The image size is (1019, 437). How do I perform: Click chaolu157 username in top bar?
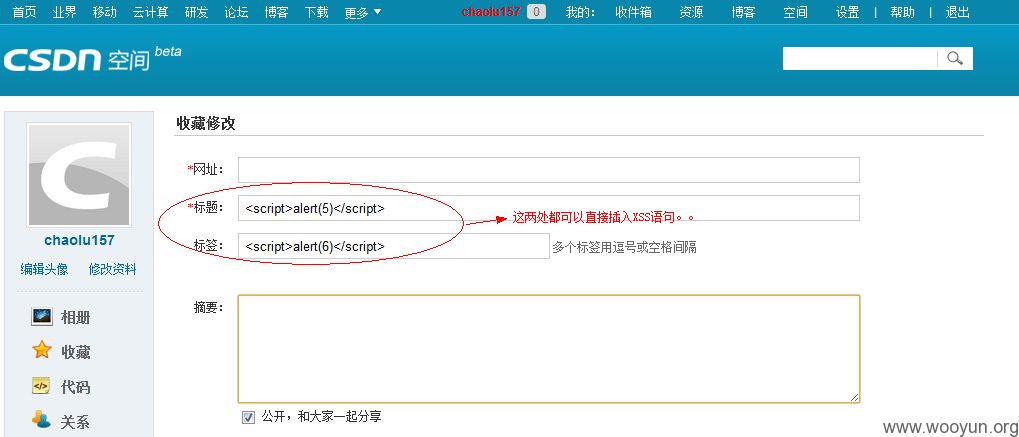(x=491, y=12)
